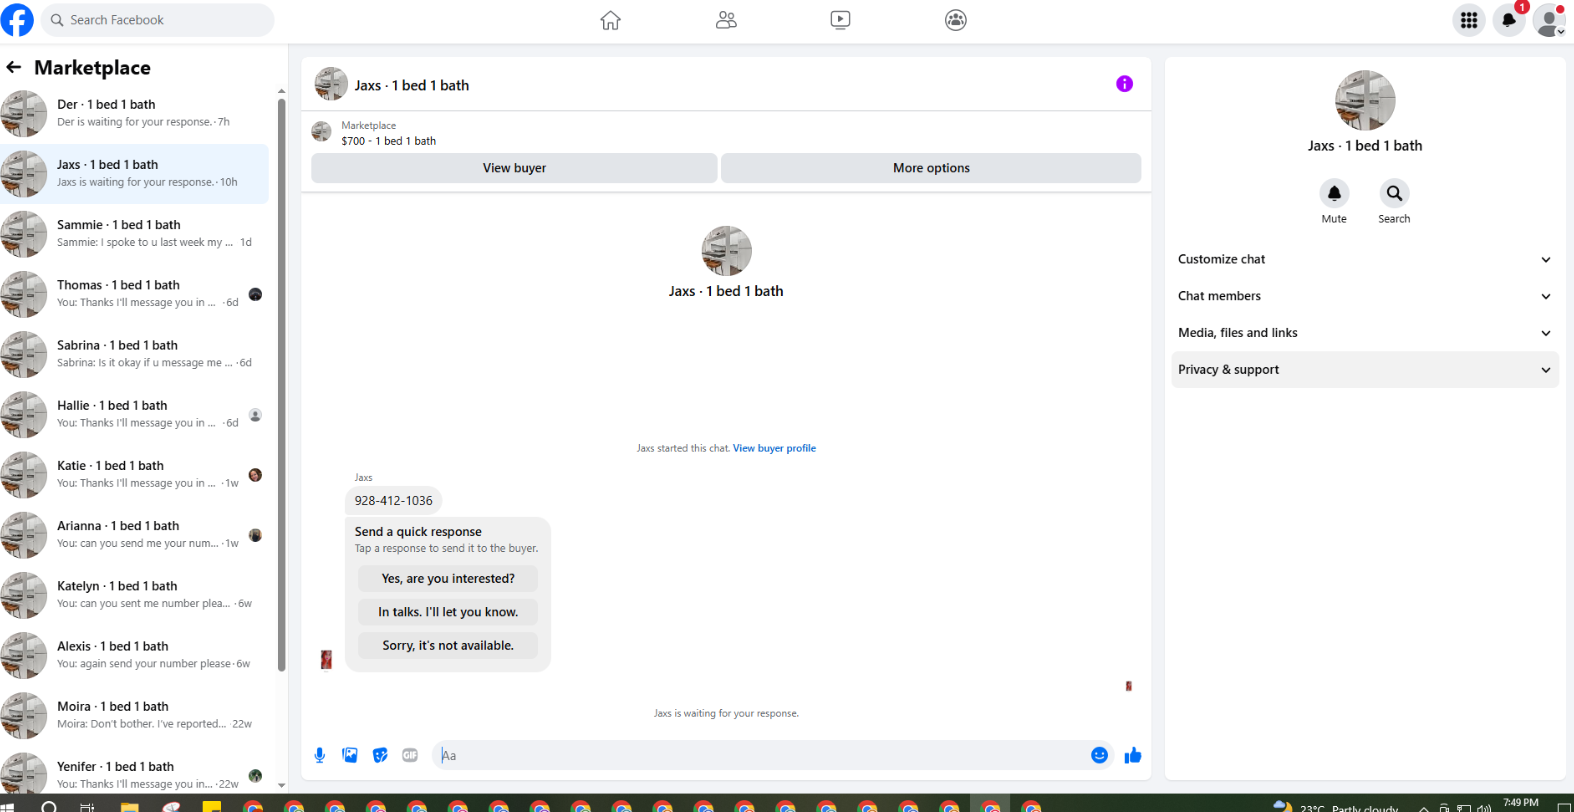The height and width of the screenshot is (812, 1574).
Task: Open Windows taskbar search icon
Action: [x=49, y=806]
